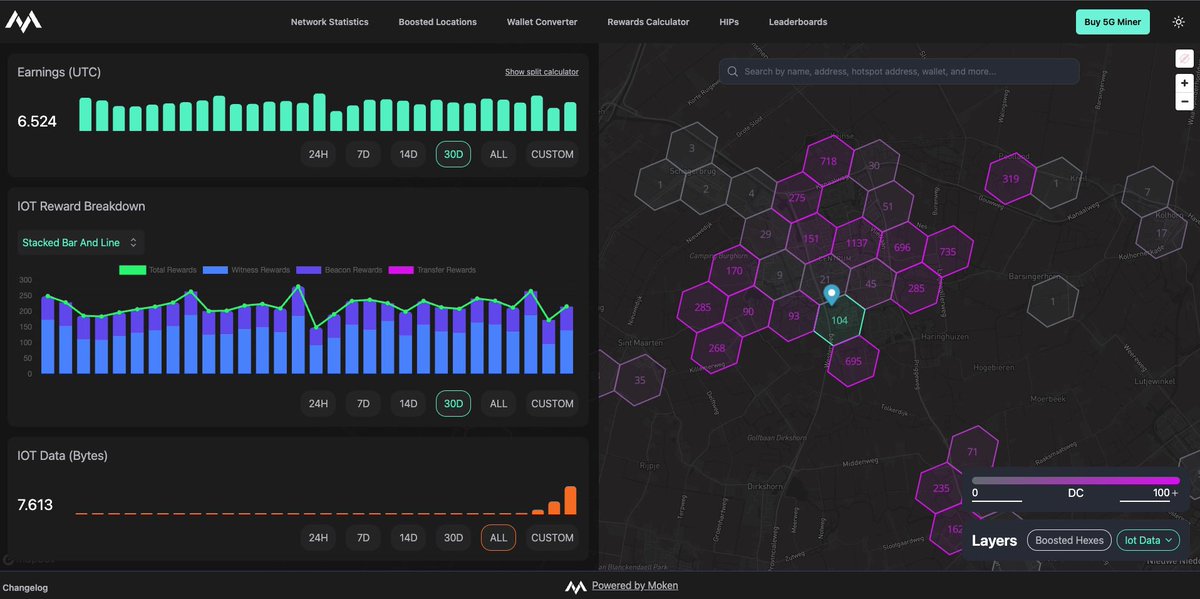The image size is (1200, 599).
Task: Hide the Witness Rewards series via its legend
Action: [246, 270]
